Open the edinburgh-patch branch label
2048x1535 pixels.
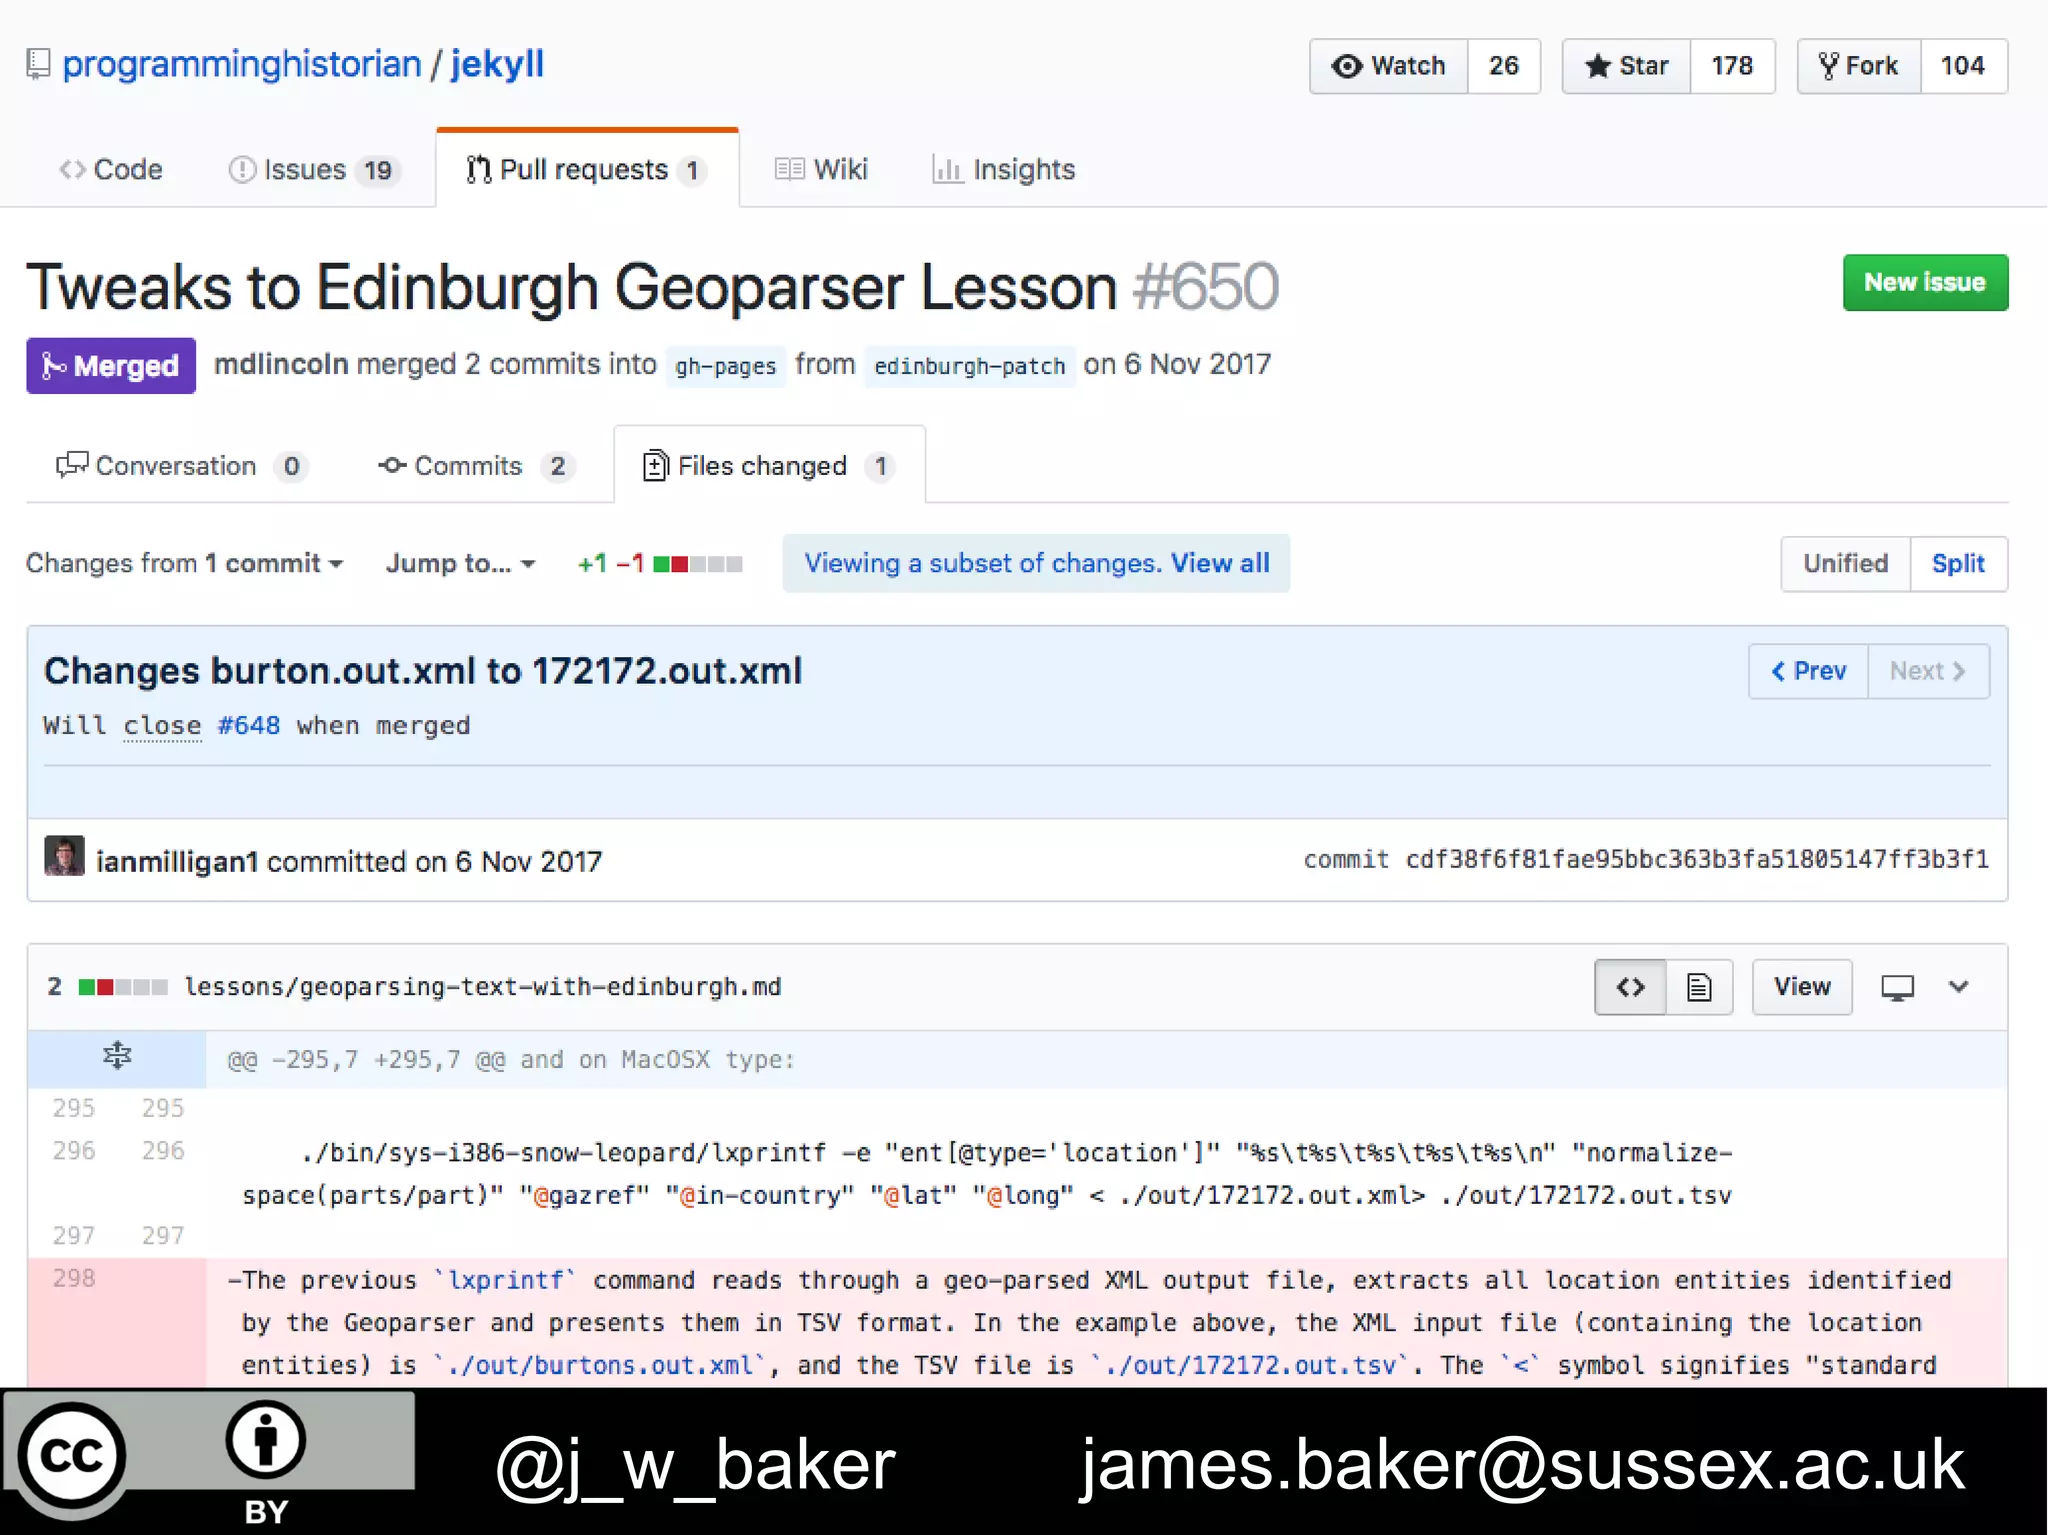969,366
